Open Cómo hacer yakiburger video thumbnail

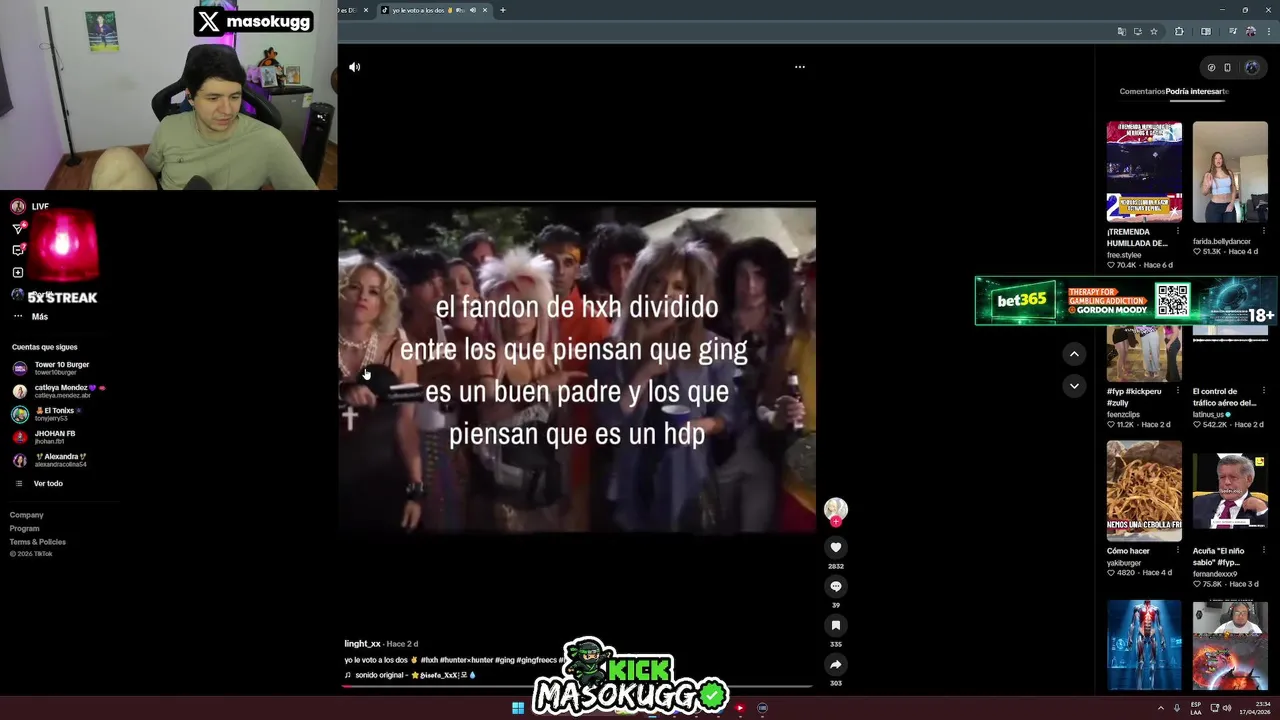[x=1144, y=491]
